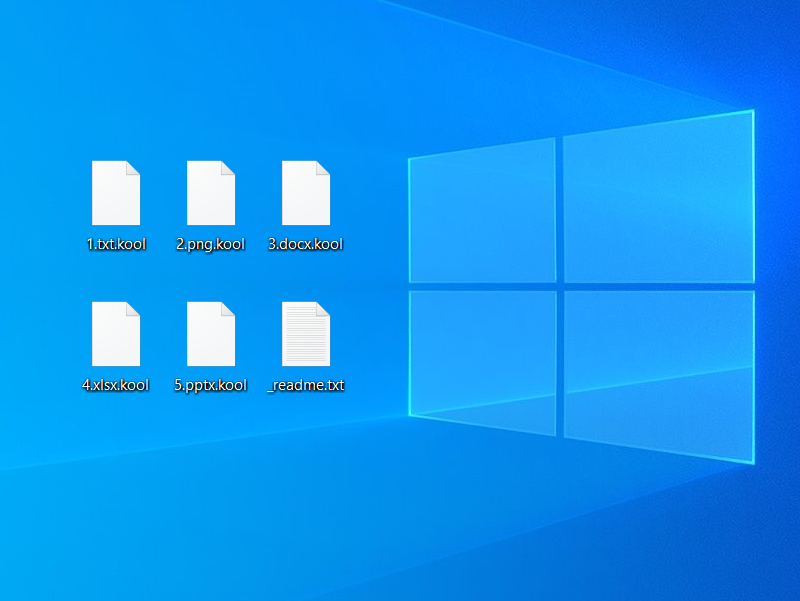Viewport: 800px width, 601px height.
Task: Click the center cross of the Windows logo
Action: [x=560, y=286]
